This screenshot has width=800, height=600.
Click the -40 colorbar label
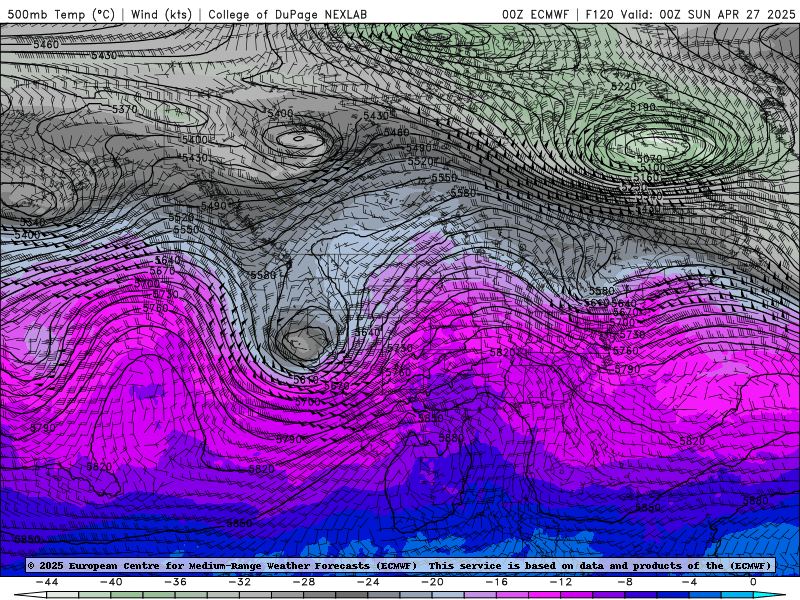coord(111,582)
